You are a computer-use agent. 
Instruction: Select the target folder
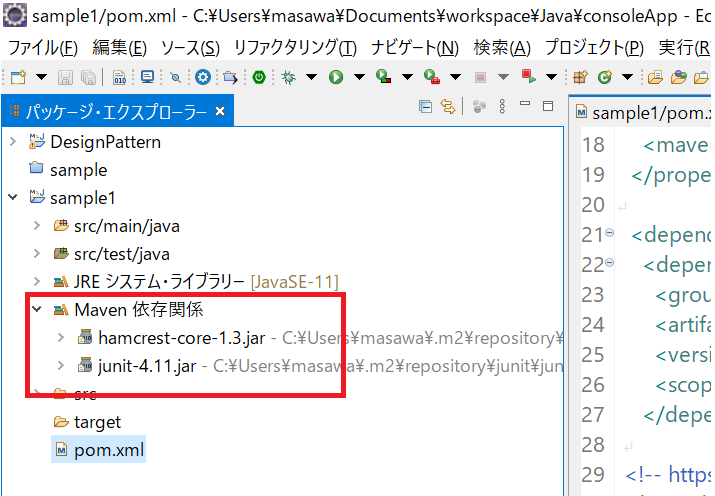98,422
